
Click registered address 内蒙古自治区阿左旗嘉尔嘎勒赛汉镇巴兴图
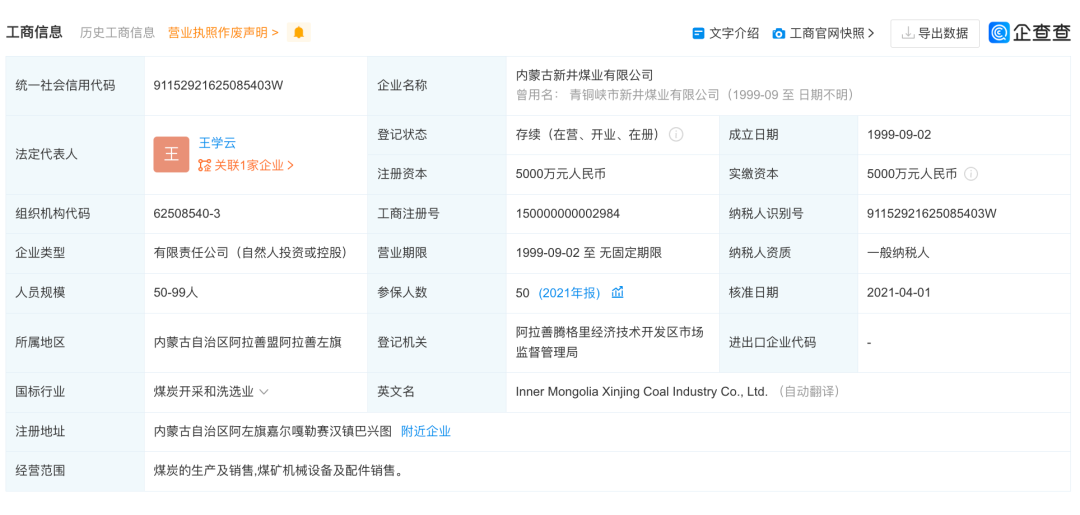(x=273, y=432)
